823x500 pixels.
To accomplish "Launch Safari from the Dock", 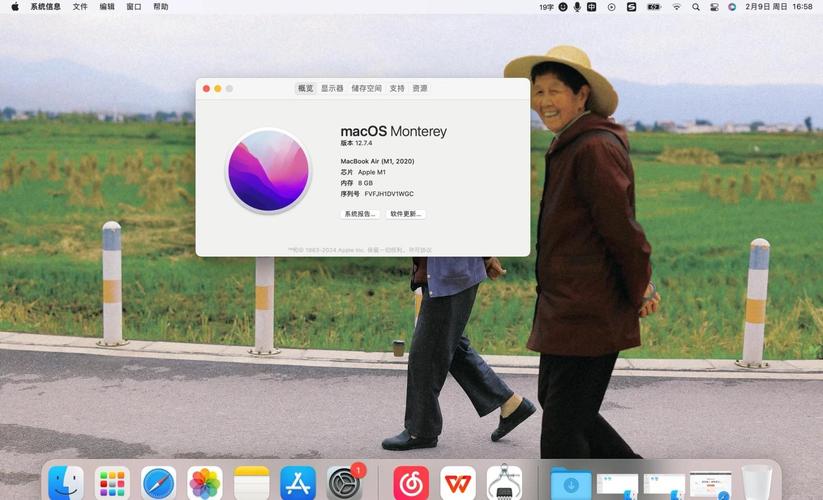I will [x=158, y=483].
